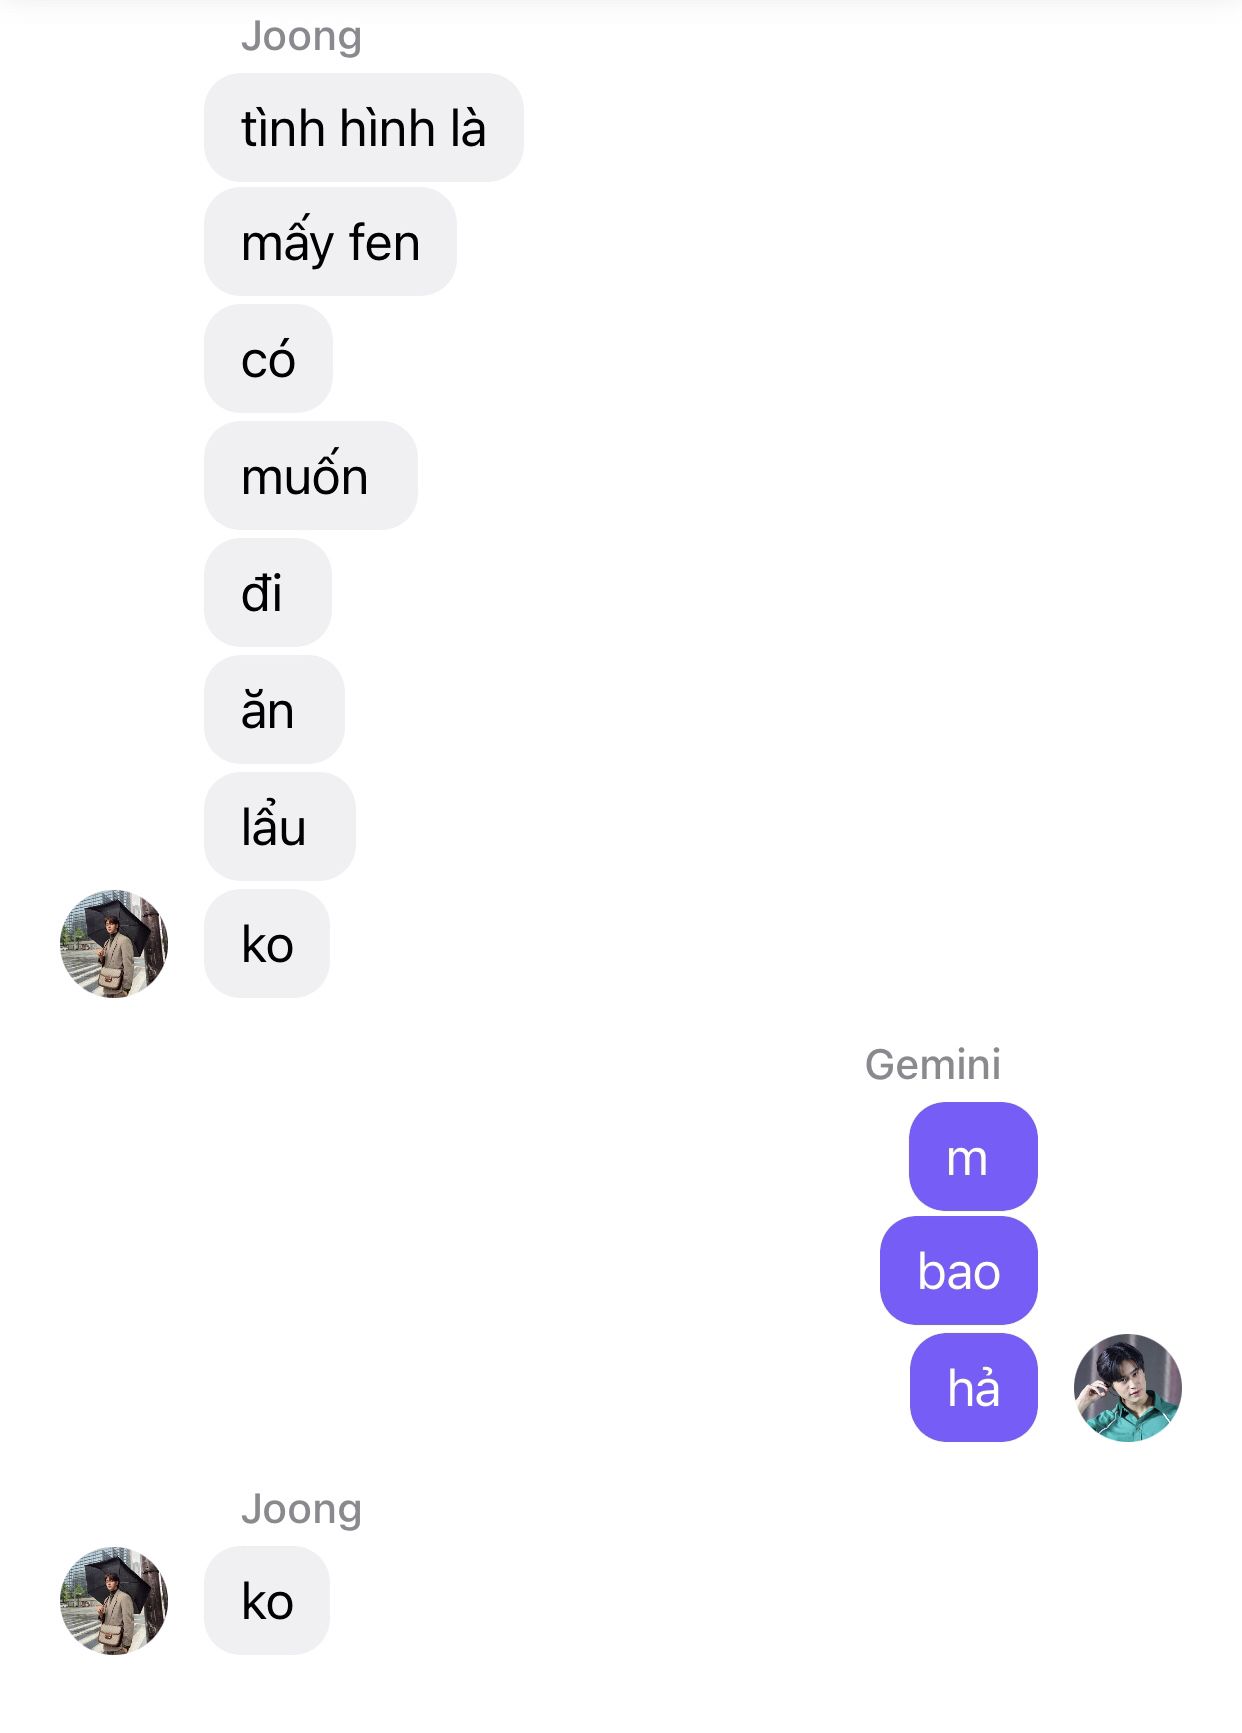Screen dimensions: 1242x1733
Task: Click the "Joong" name above the last message
Action: point(301,1509)
